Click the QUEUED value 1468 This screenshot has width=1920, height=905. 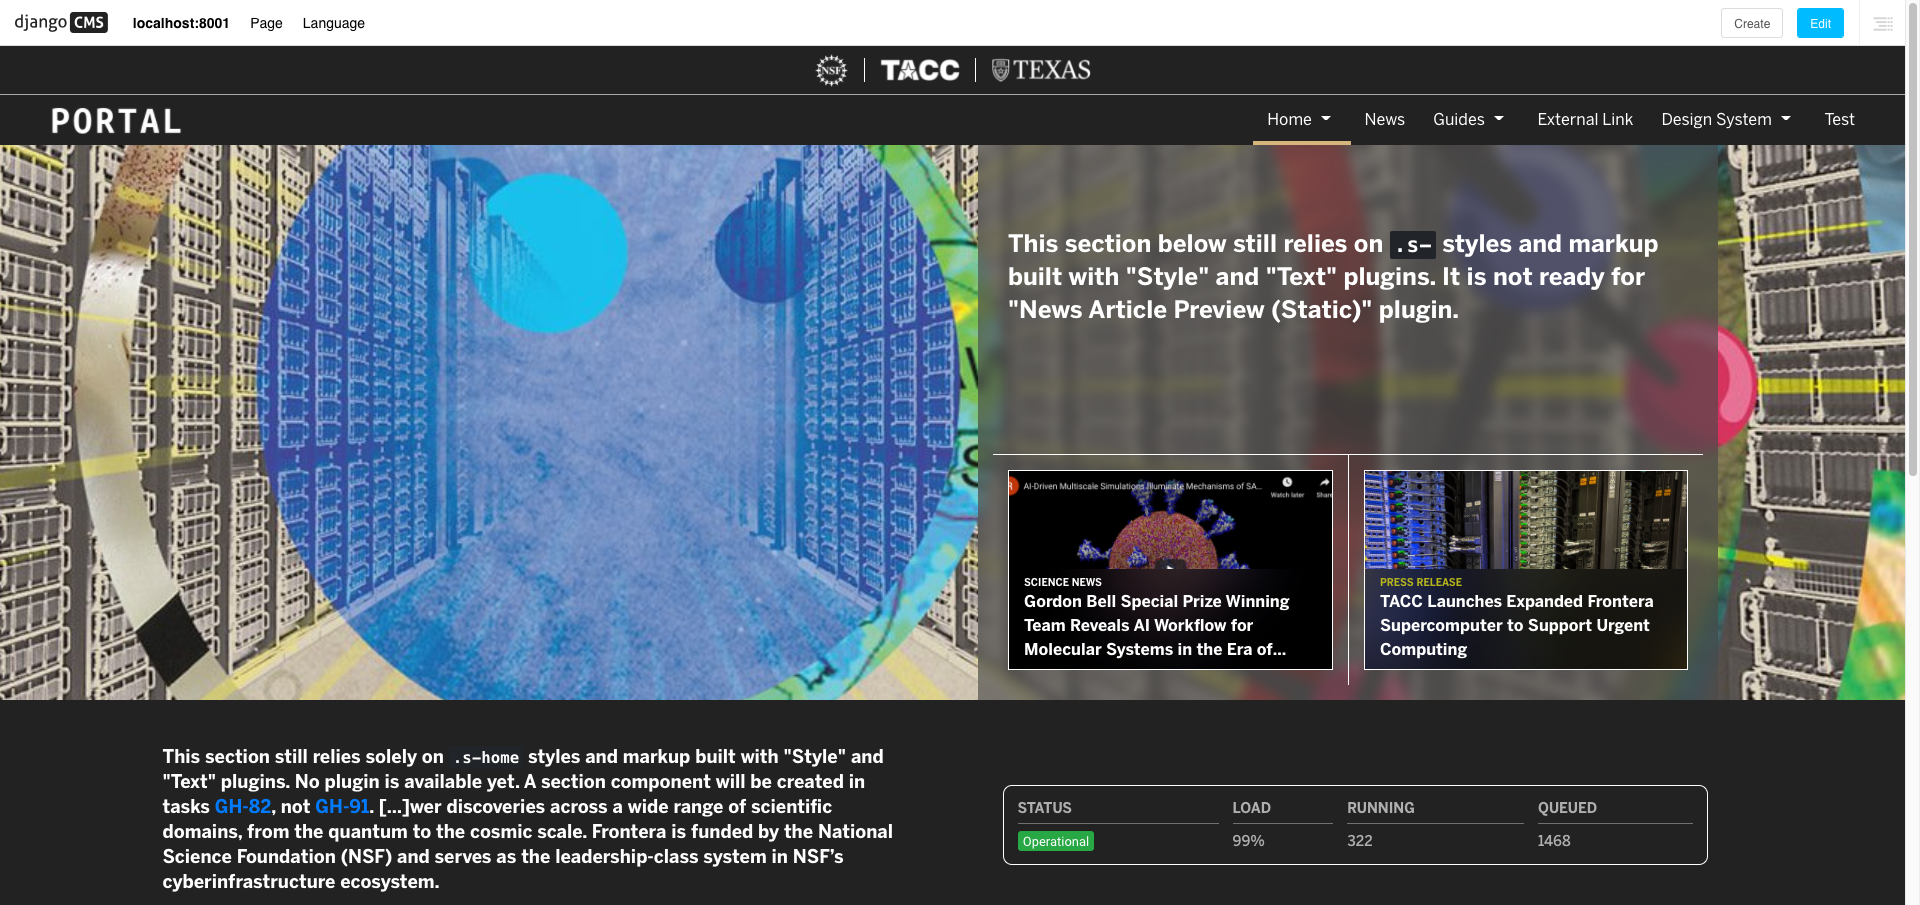pos(1554,841)
